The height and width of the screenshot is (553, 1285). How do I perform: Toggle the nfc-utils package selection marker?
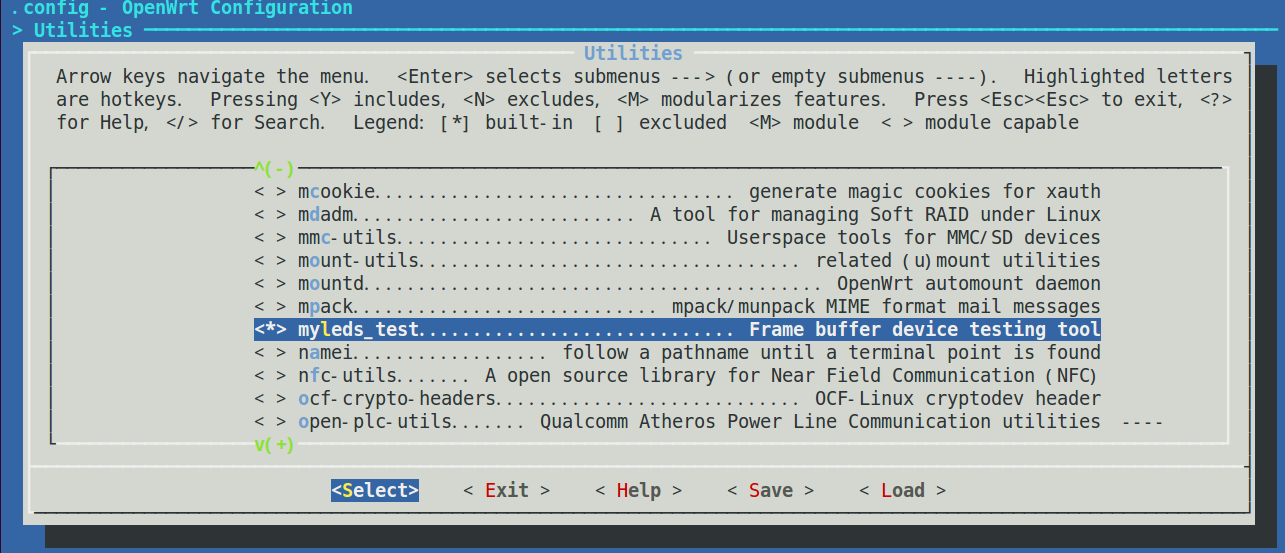coord(271,375)
